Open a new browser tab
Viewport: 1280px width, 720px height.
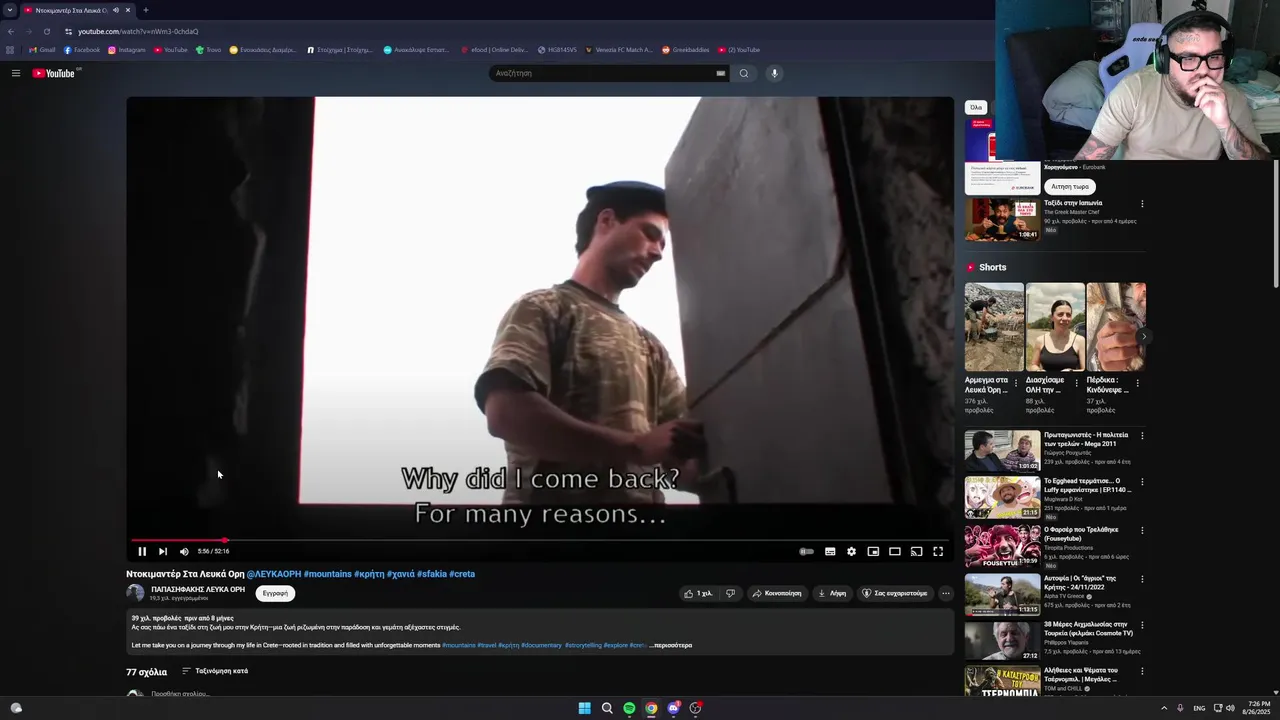pos(145,10)
